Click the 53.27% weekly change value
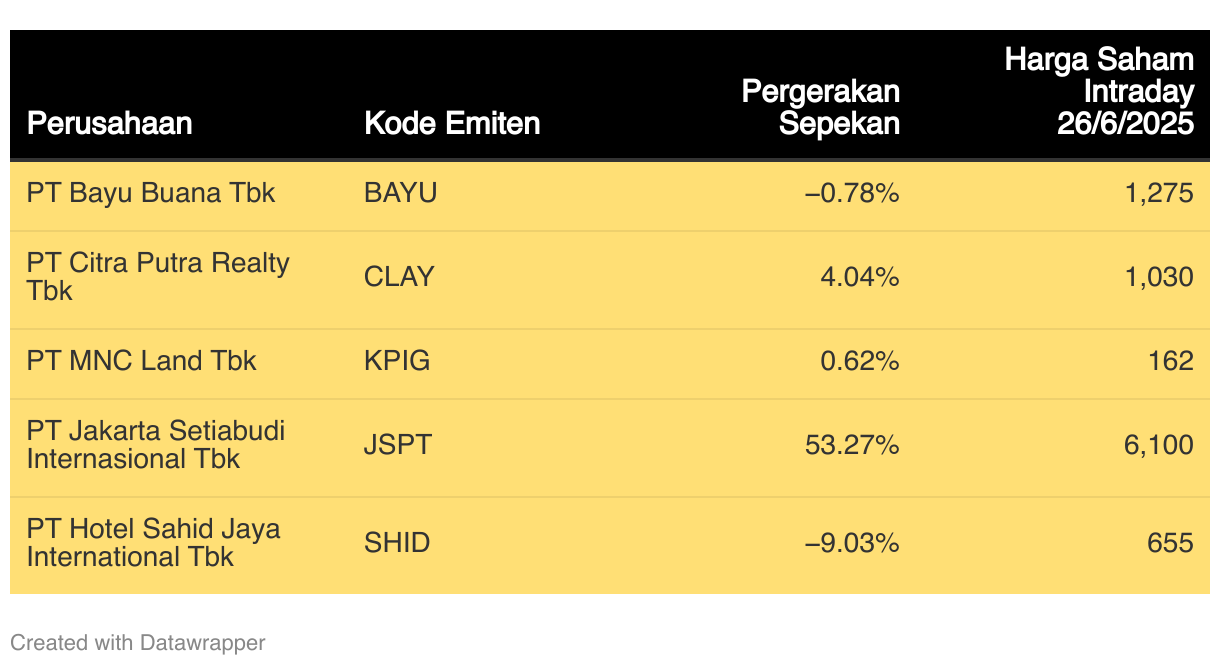The image size is (1220, 666). point(852,445)
